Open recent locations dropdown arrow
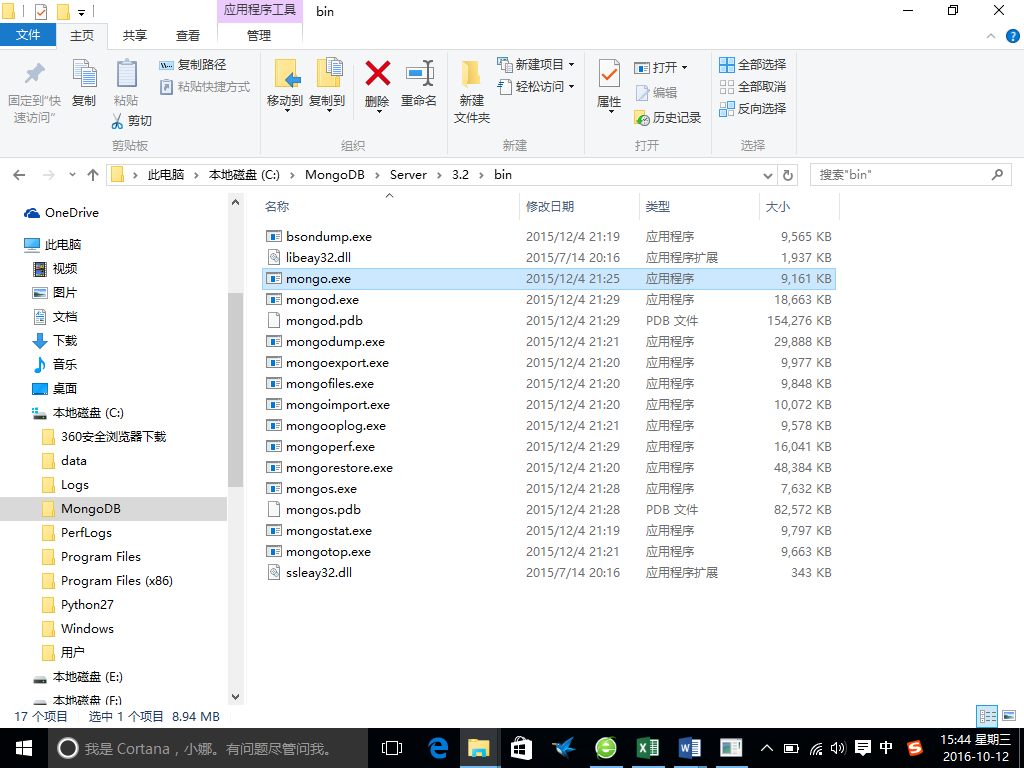 (x=72, y=175)
